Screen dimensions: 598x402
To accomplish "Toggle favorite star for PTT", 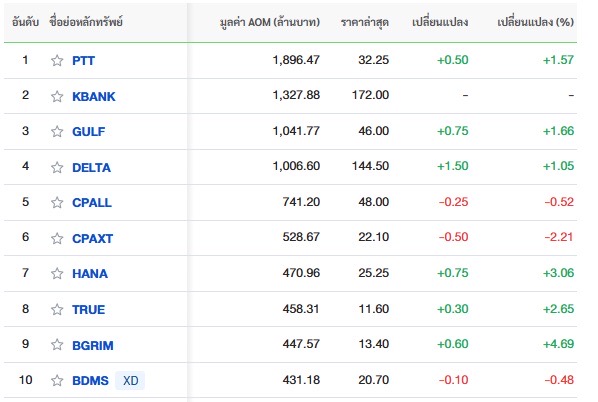I will [x=57, y=60].
